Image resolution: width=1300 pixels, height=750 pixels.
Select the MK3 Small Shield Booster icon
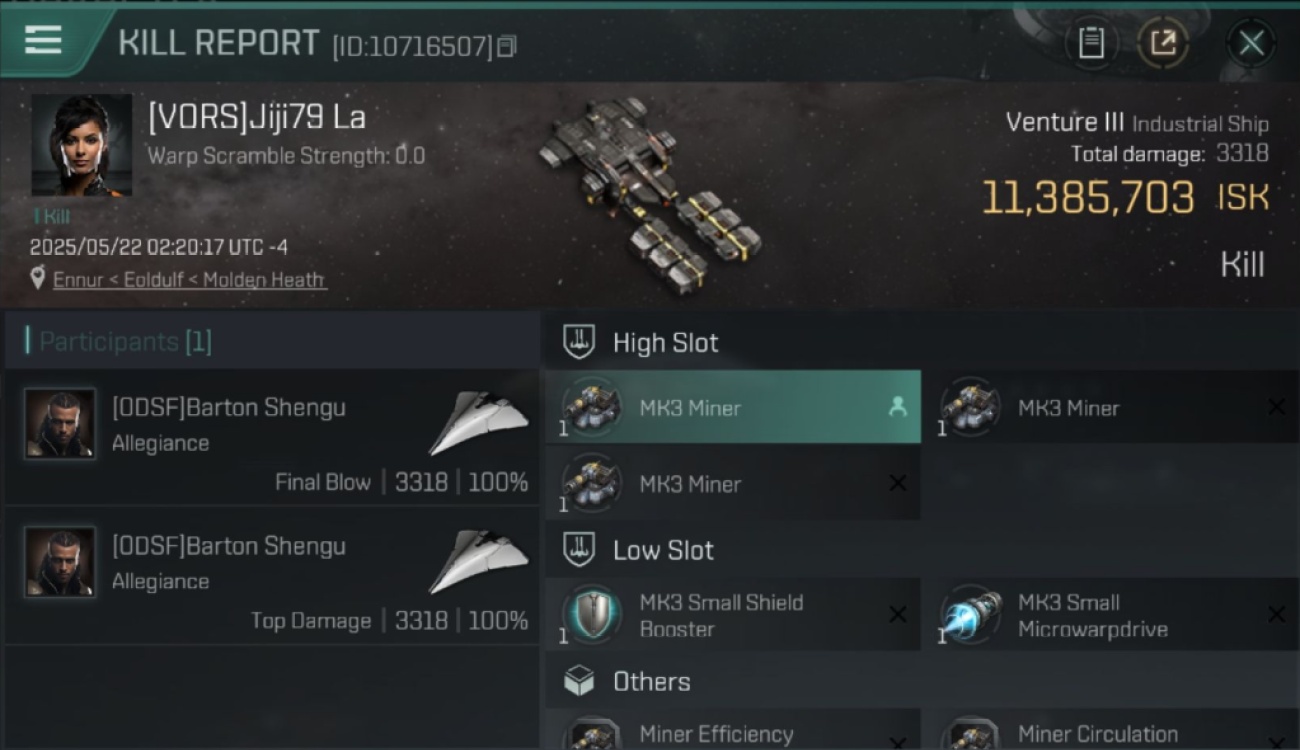592,614
